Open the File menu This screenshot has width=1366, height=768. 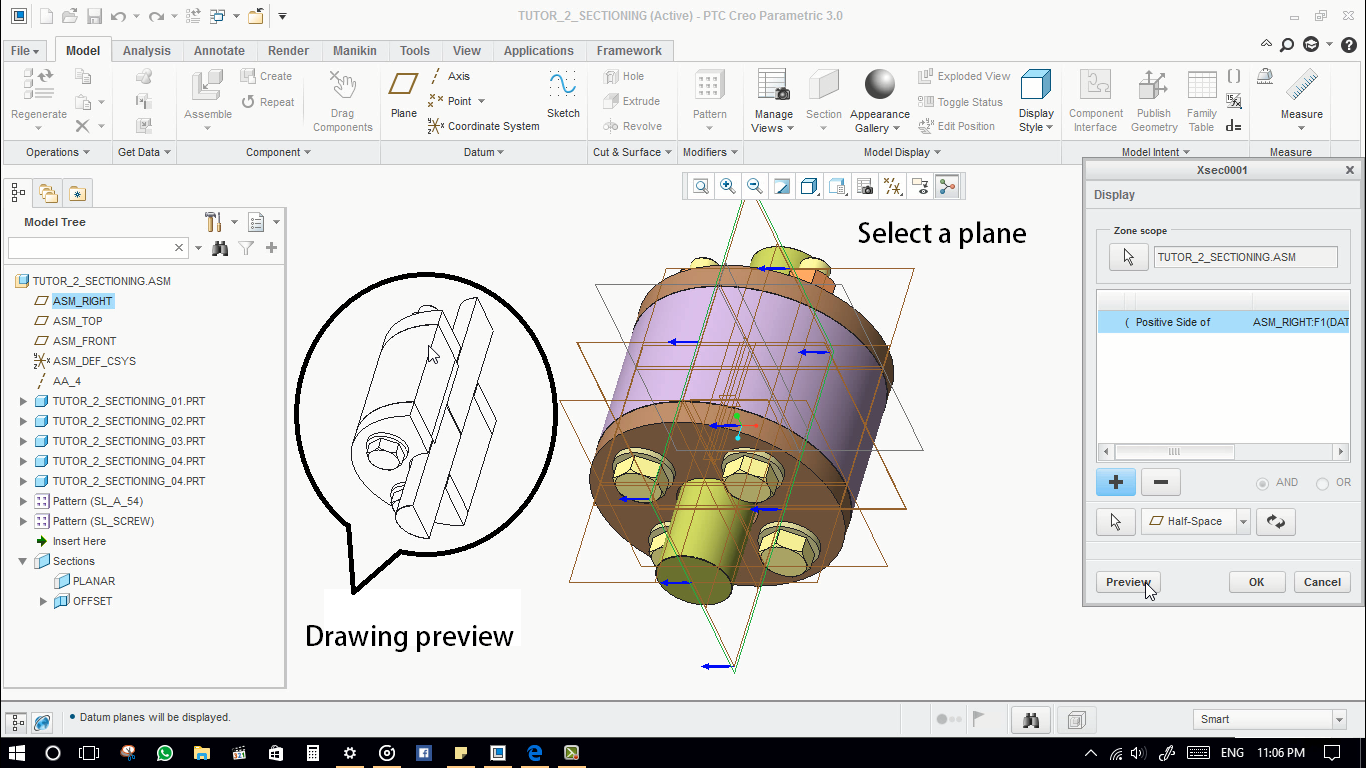(x=25, y=51)
